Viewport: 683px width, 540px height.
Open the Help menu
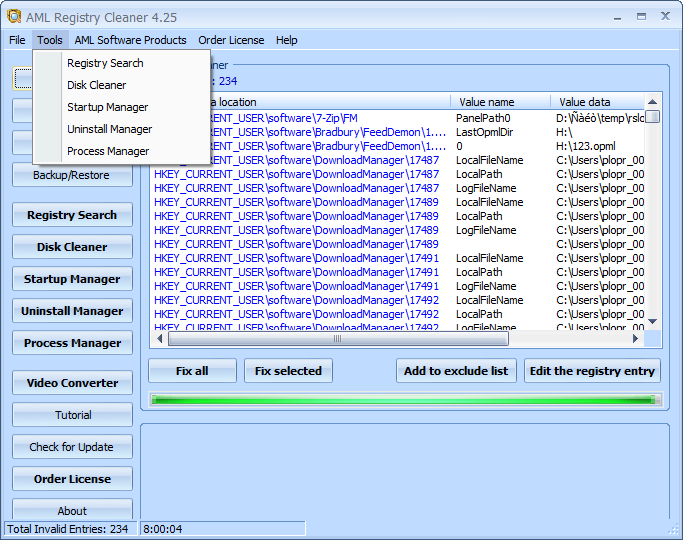[286, 40]
